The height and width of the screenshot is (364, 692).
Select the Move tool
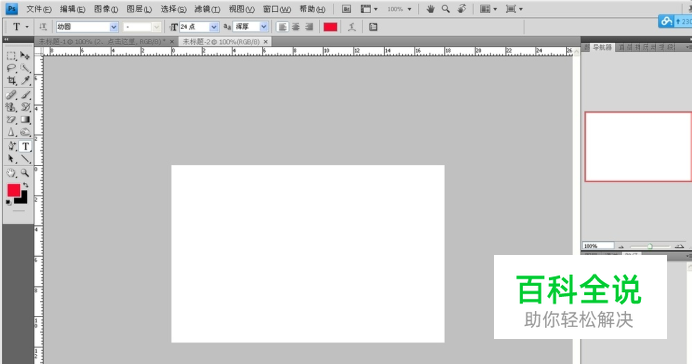(x=25, y=56)
